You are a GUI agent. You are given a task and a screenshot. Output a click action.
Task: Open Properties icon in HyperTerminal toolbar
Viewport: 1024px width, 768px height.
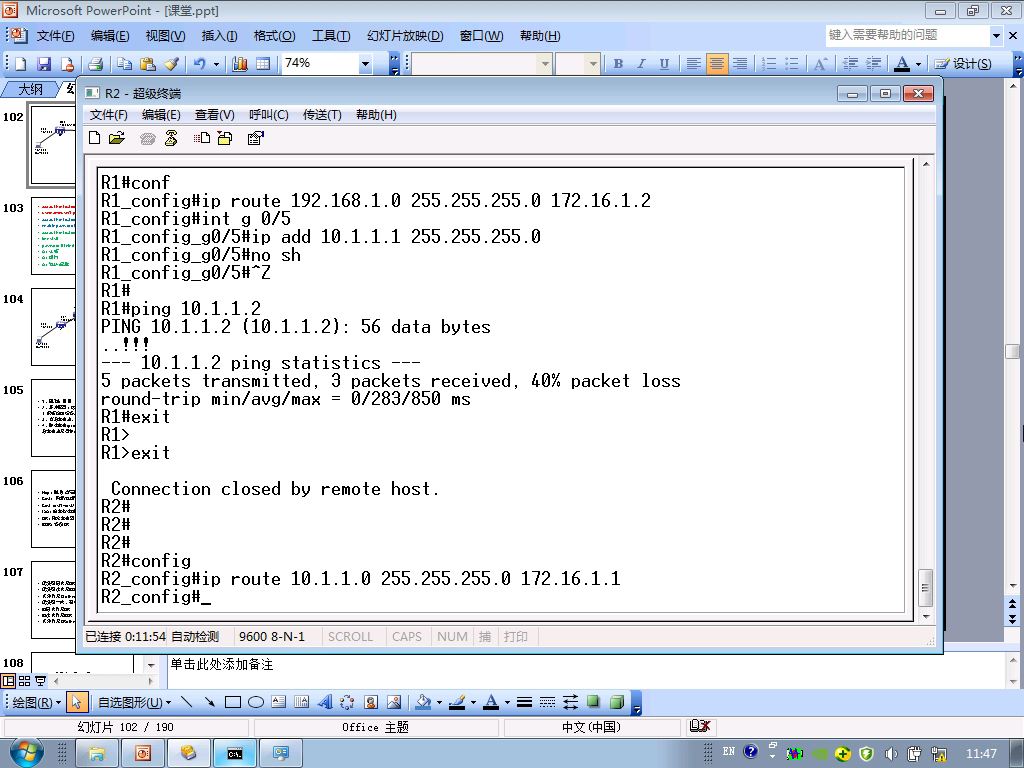point(255,138)
